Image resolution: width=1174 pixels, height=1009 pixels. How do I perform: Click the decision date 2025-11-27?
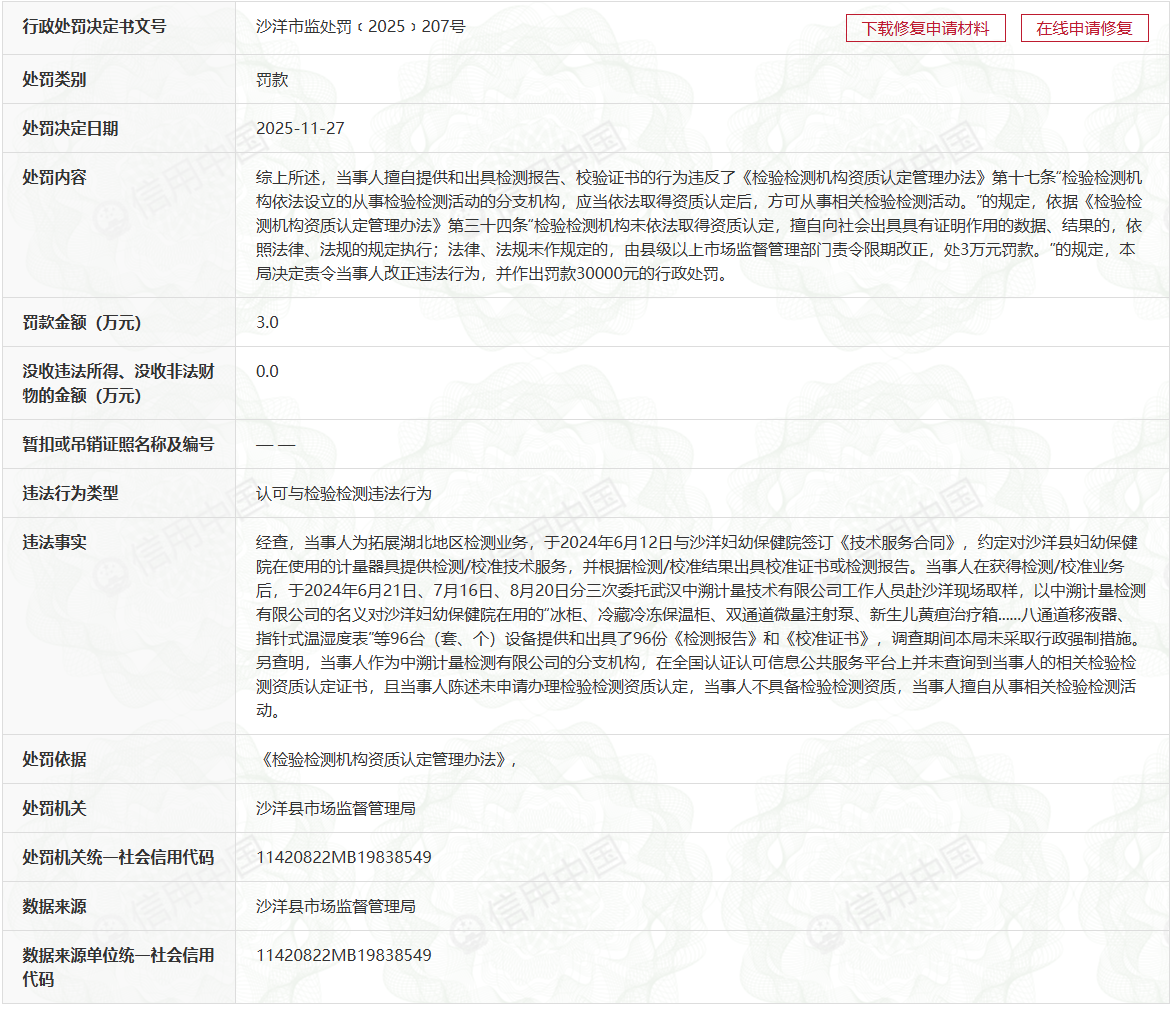[300, 128]
